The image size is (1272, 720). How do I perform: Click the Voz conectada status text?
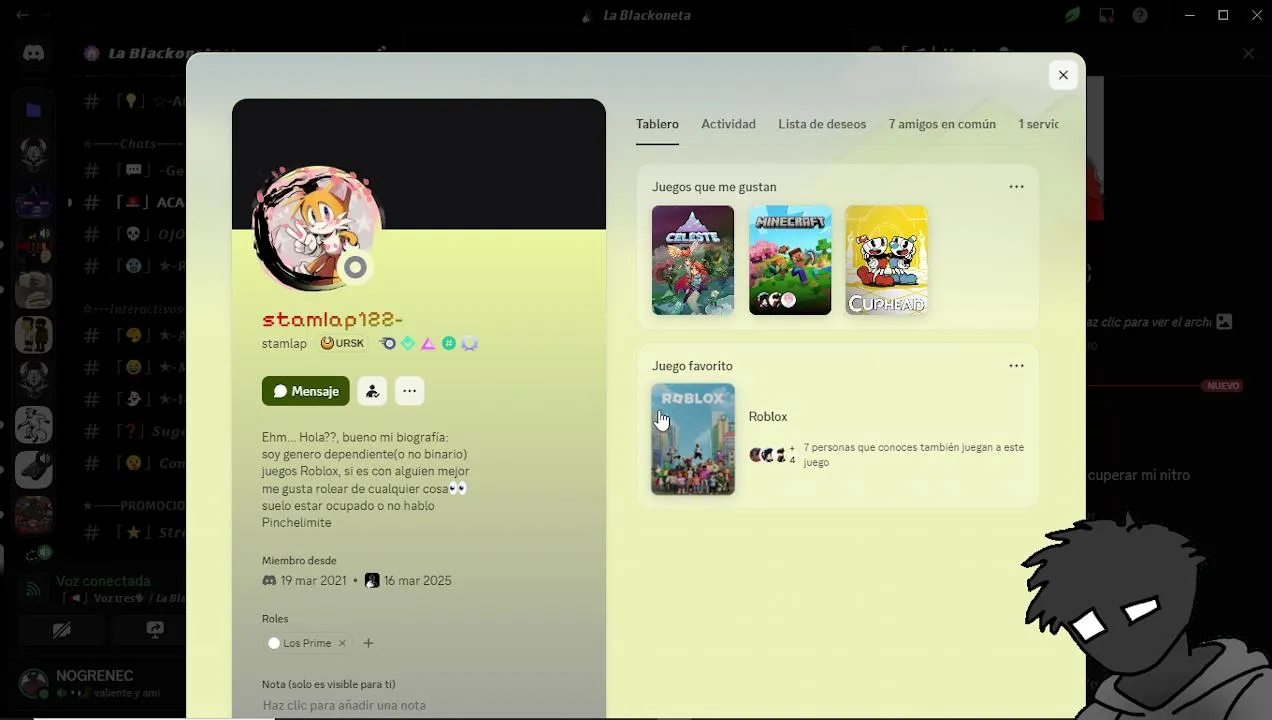[x=103, y=581]
